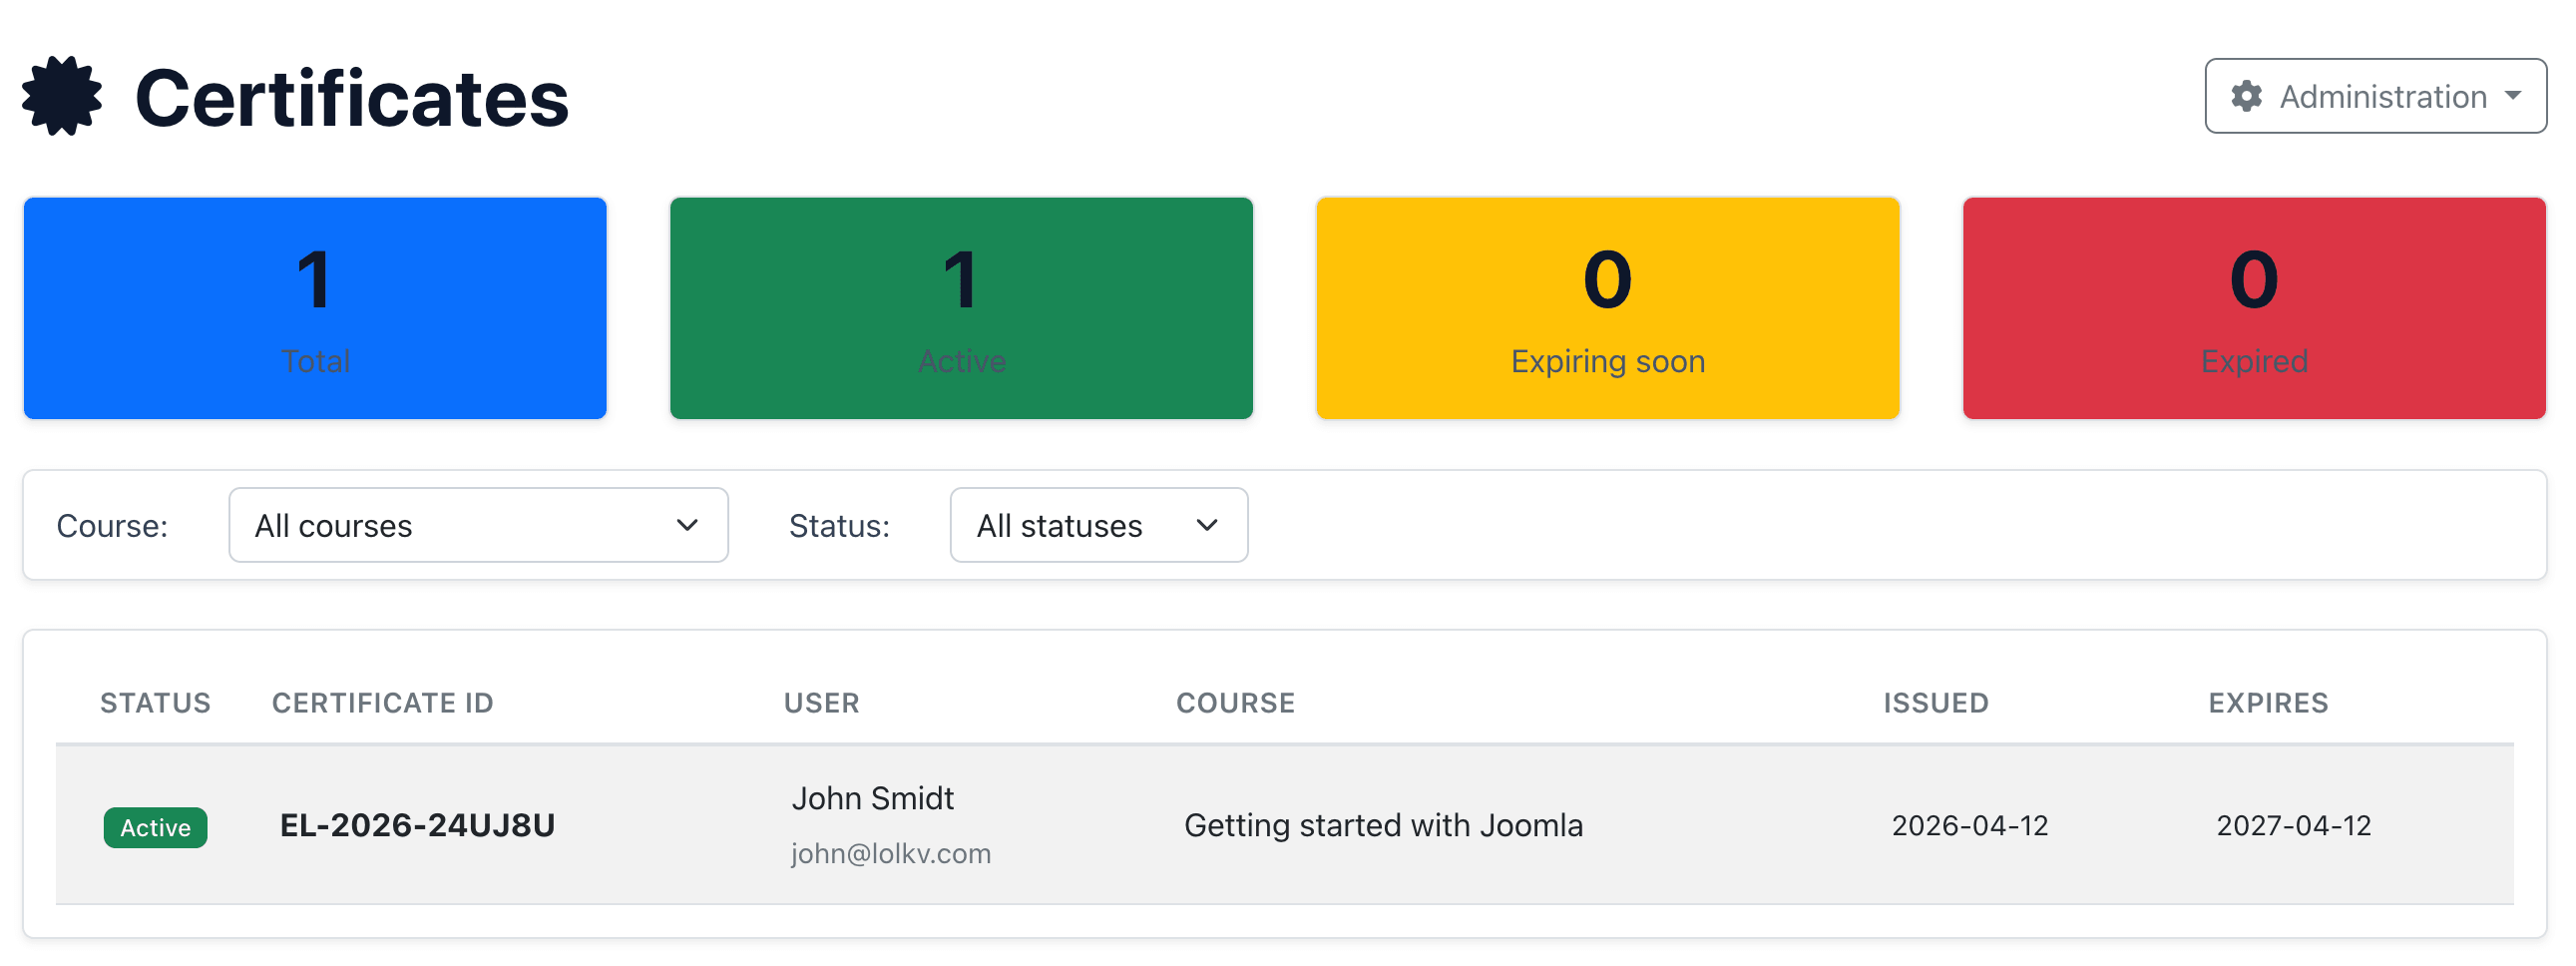This screenshot has height=966, width=2576.
Task: Expand the All courses dropdown
Action: [x=478, y=525]
